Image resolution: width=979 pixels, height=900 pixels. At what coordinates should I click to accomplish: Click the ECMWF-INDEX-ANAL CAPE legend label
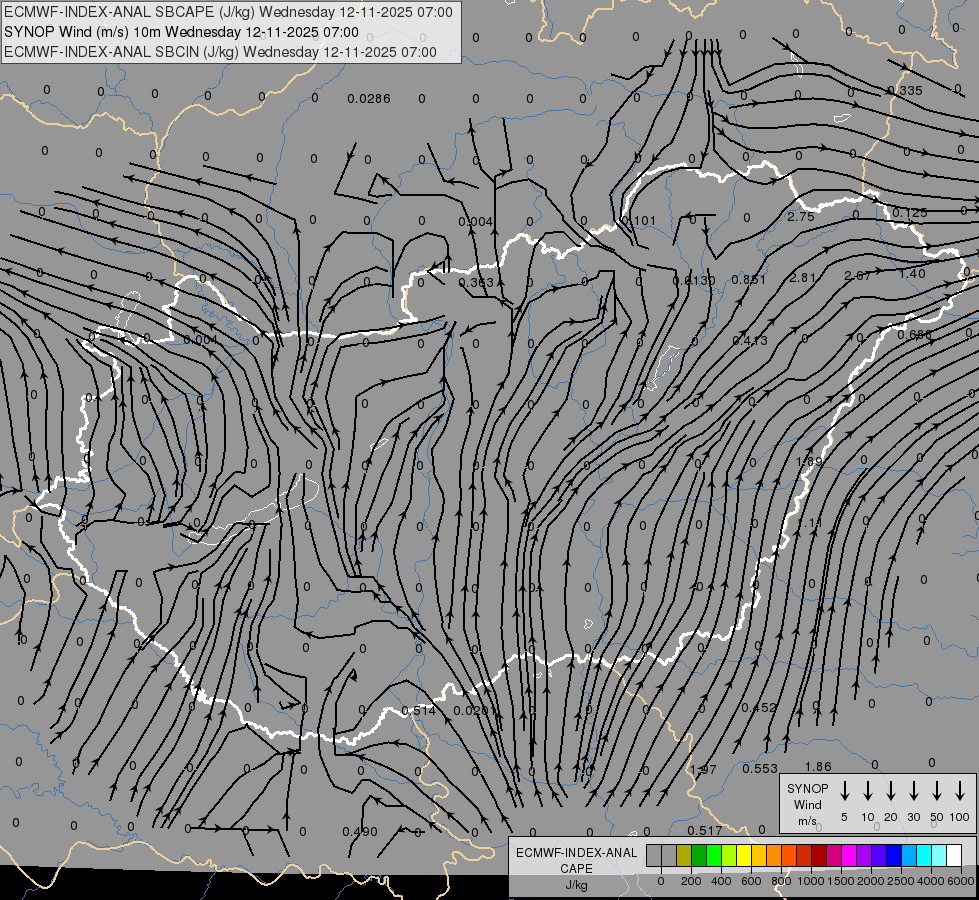point(576,860)
